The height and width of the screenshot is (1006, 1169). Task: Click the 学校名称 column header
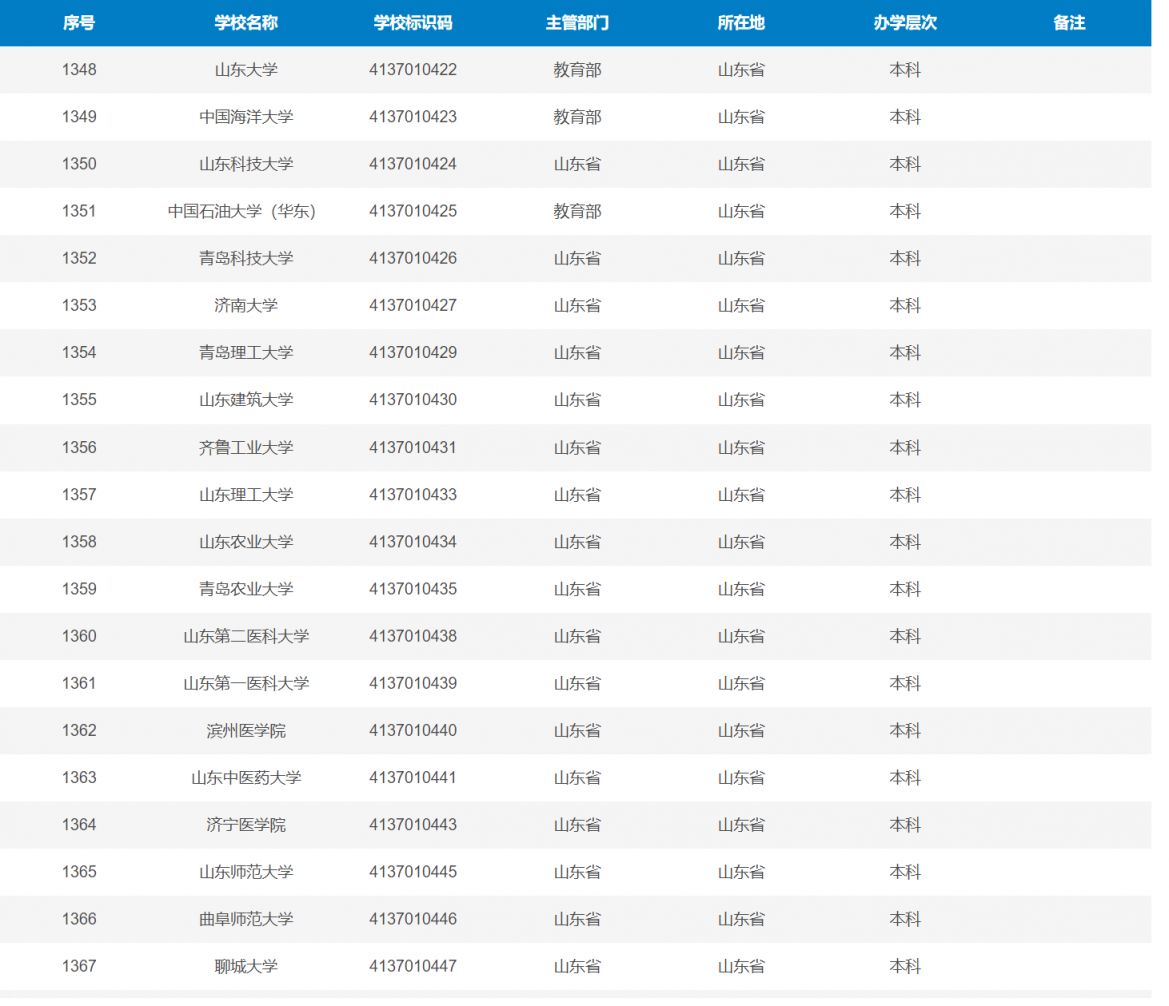(x=246, y=23)
